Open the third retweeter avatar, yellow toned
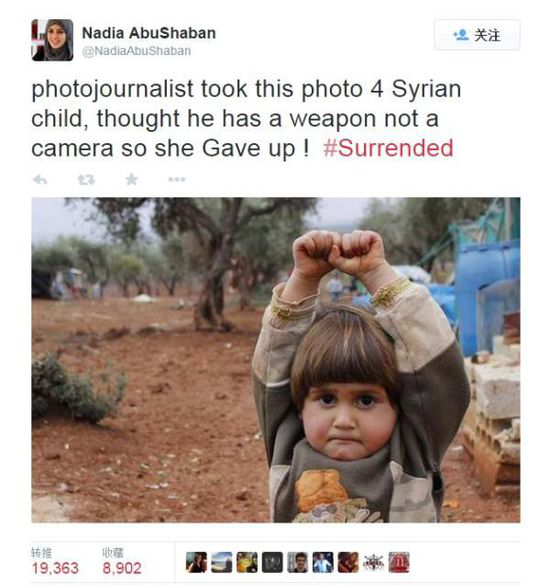 click(247, 562)
